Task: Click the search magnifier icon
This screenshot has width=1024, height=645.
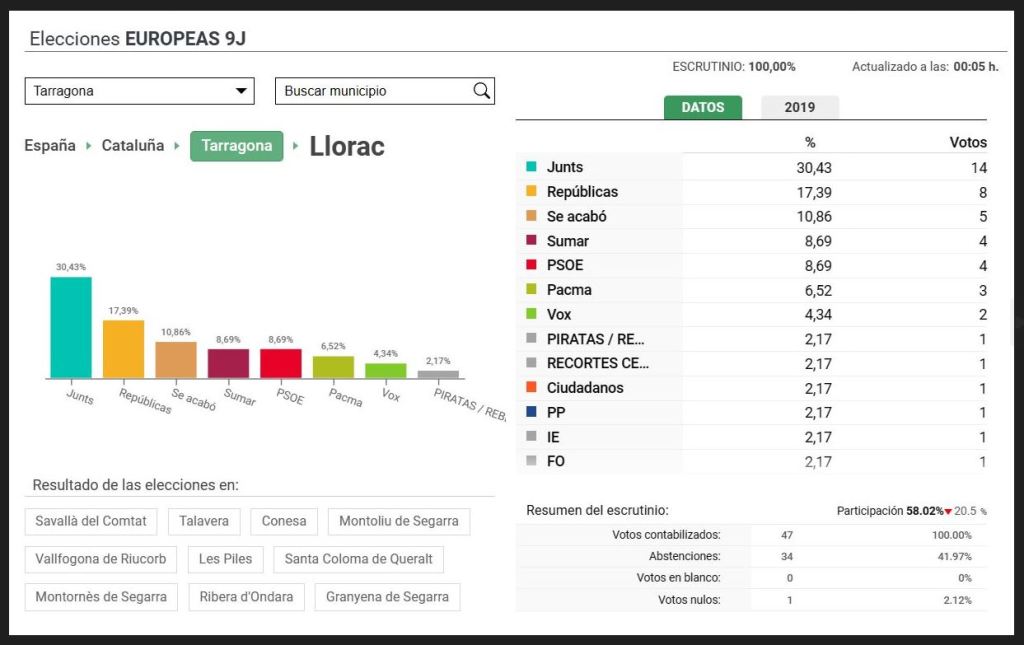Action: (x=481, y=91)
